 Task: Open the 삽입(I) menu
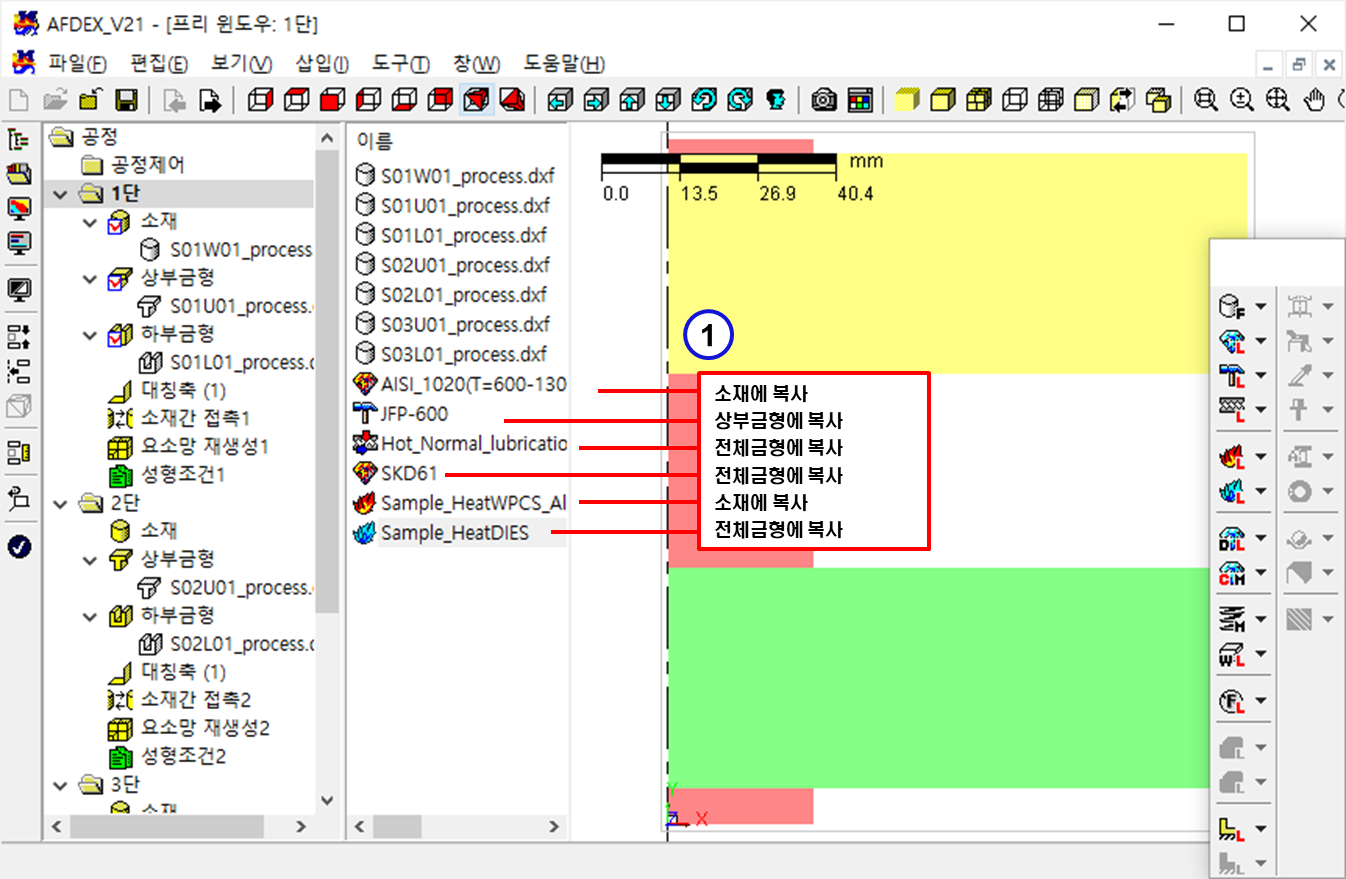(321, 64)
